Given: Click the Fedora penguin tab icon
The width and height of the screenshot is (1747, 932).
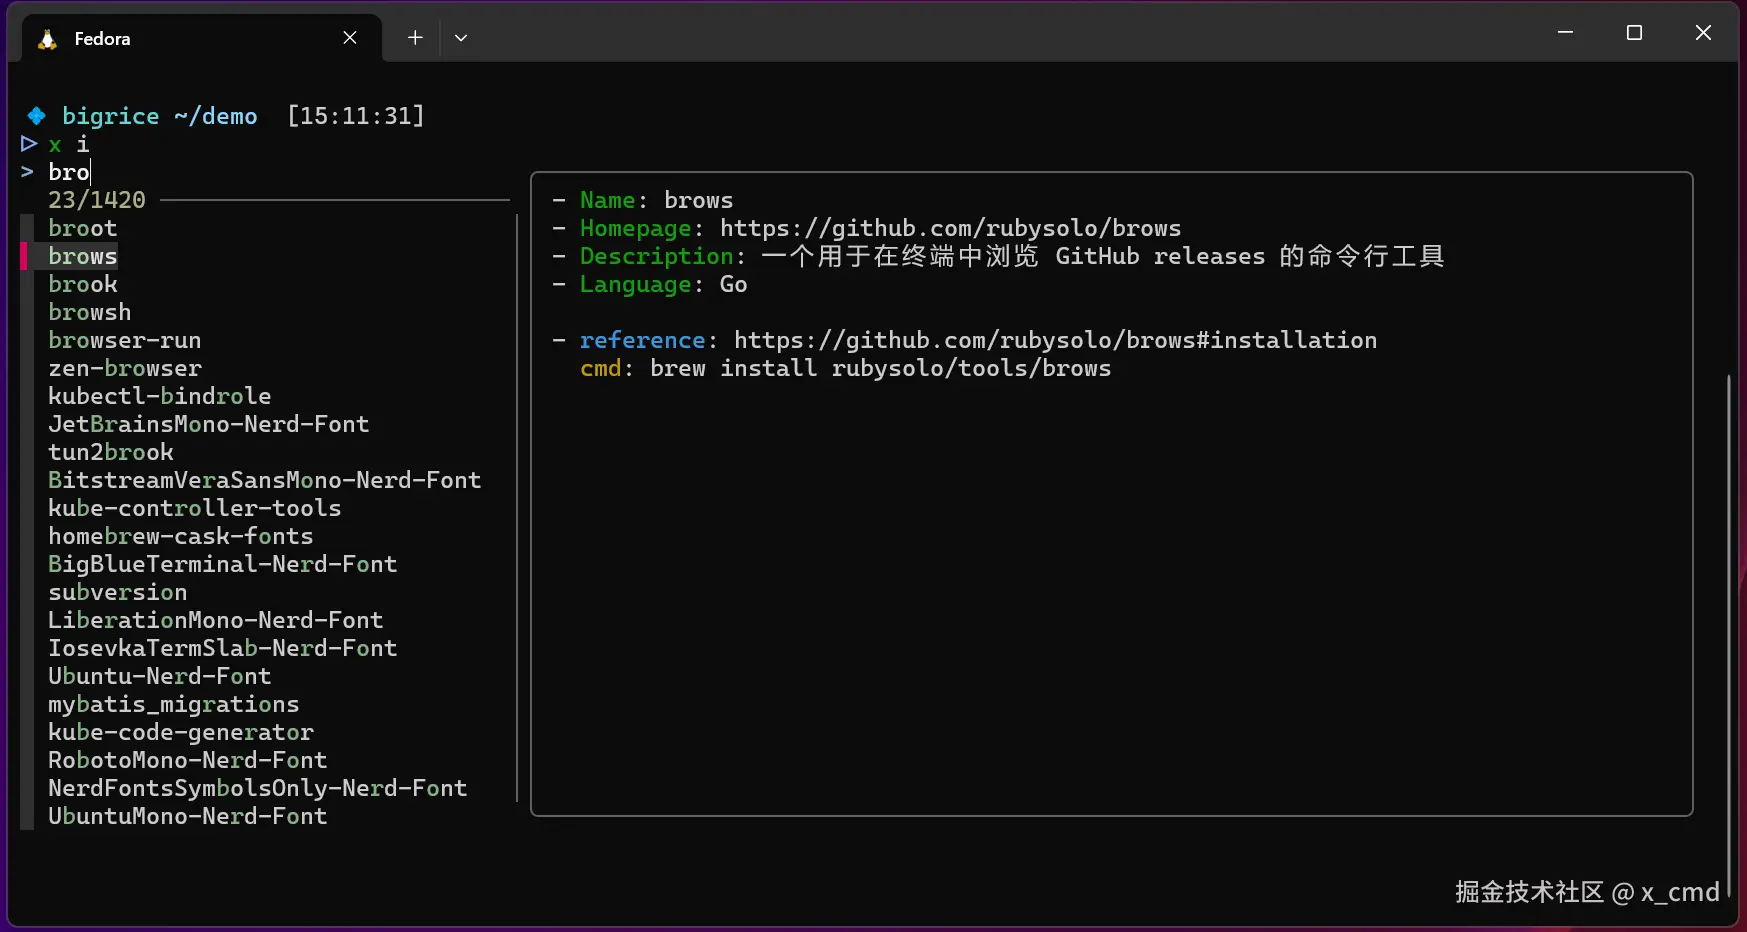Looking at the screenshot, I should 47,39.
